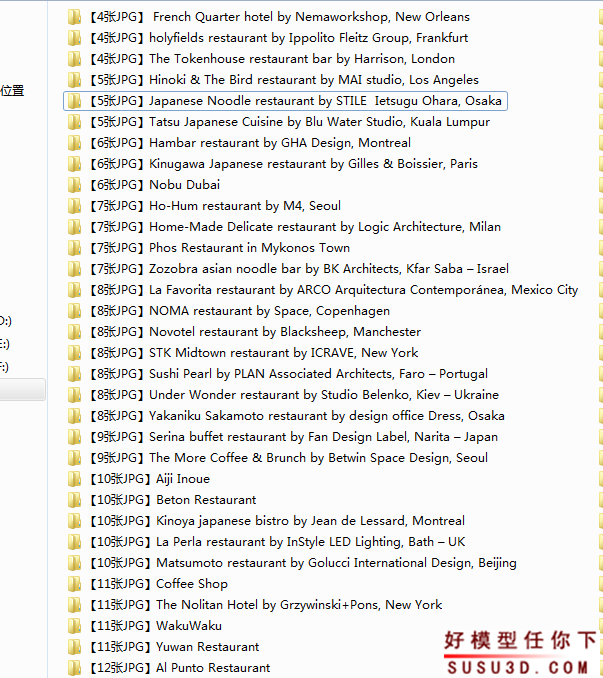Click folder icon for Aiji Inoue
Screen dimensions: 603x678
(x=74, y=479)
